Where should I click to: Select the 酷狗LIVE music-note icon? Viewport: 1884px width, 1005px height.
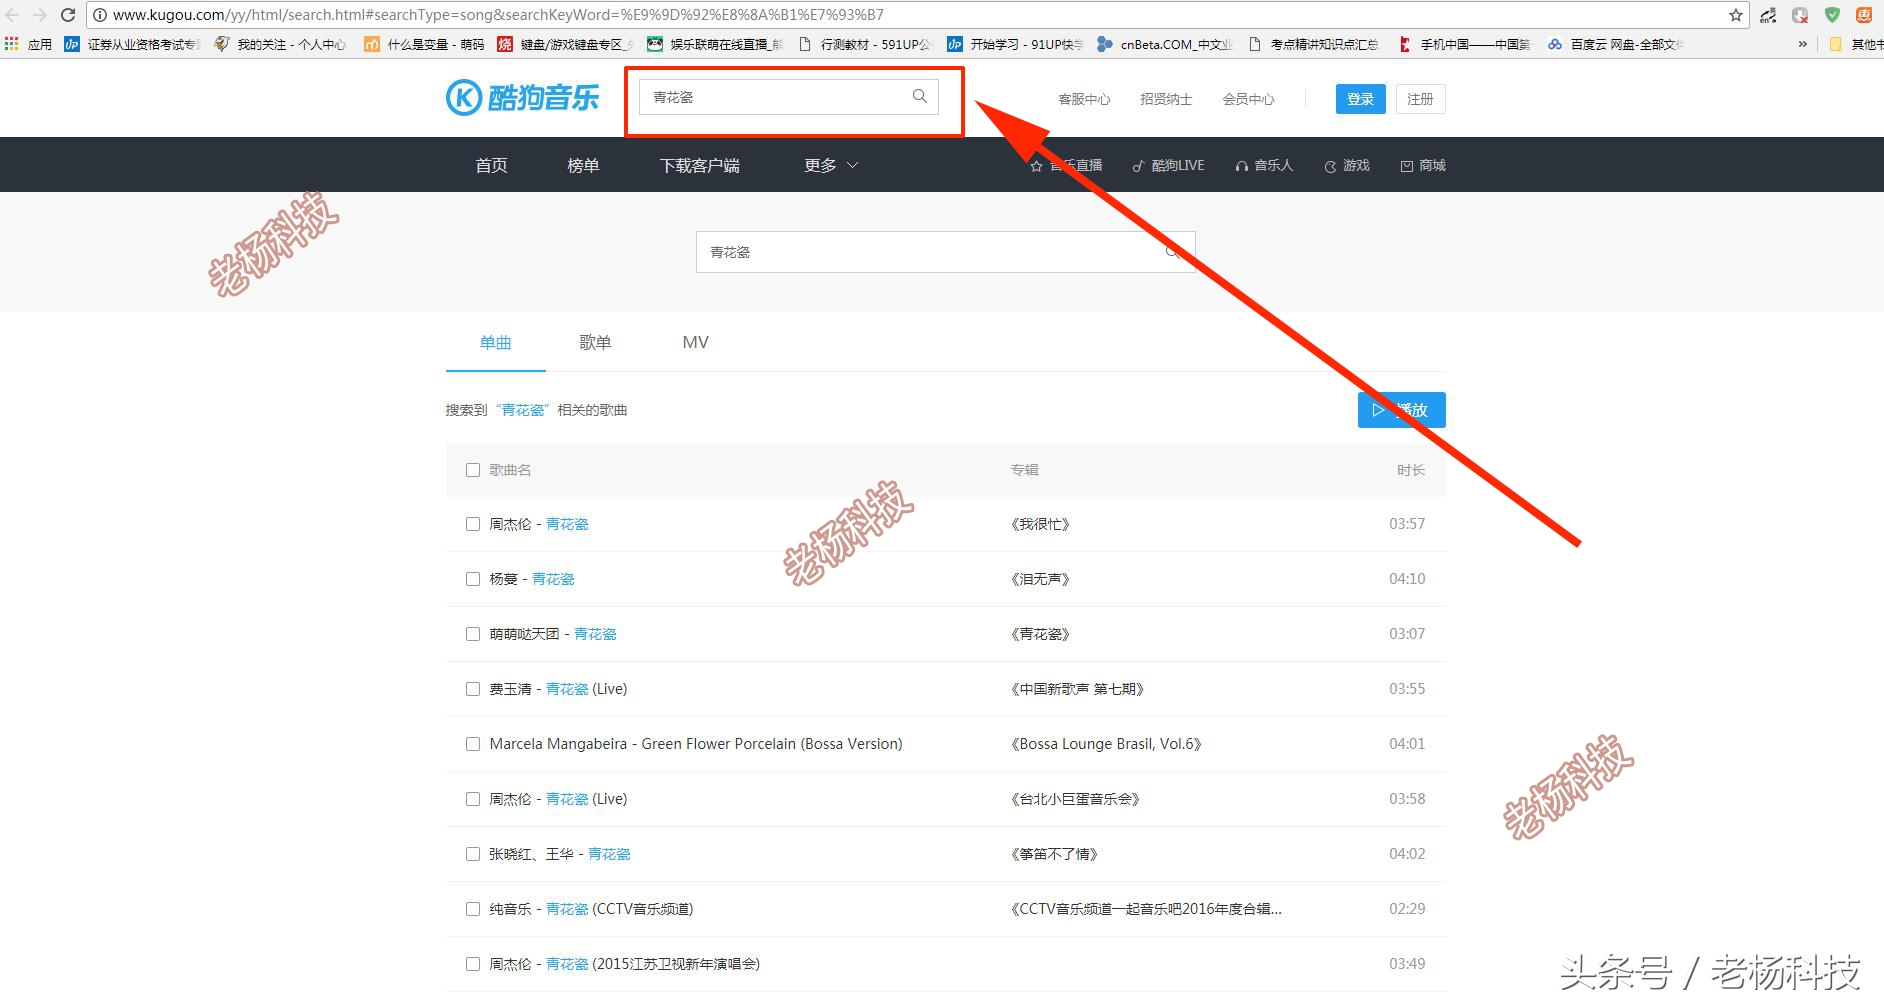click(1137, 165)
